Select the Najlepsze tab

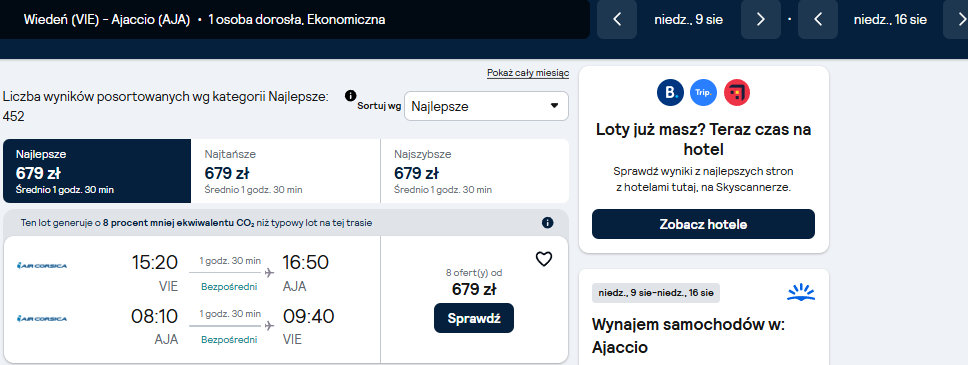97,171
